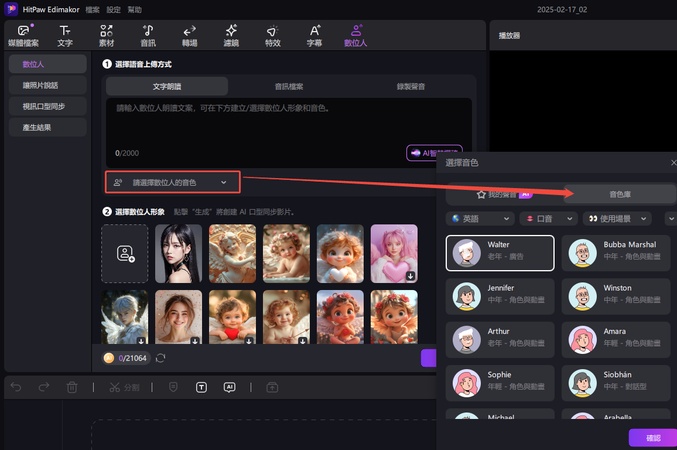Screen dimensions: 677x450
Task: Click the purple 確認 confirm button
Action: tap(653, 437)
